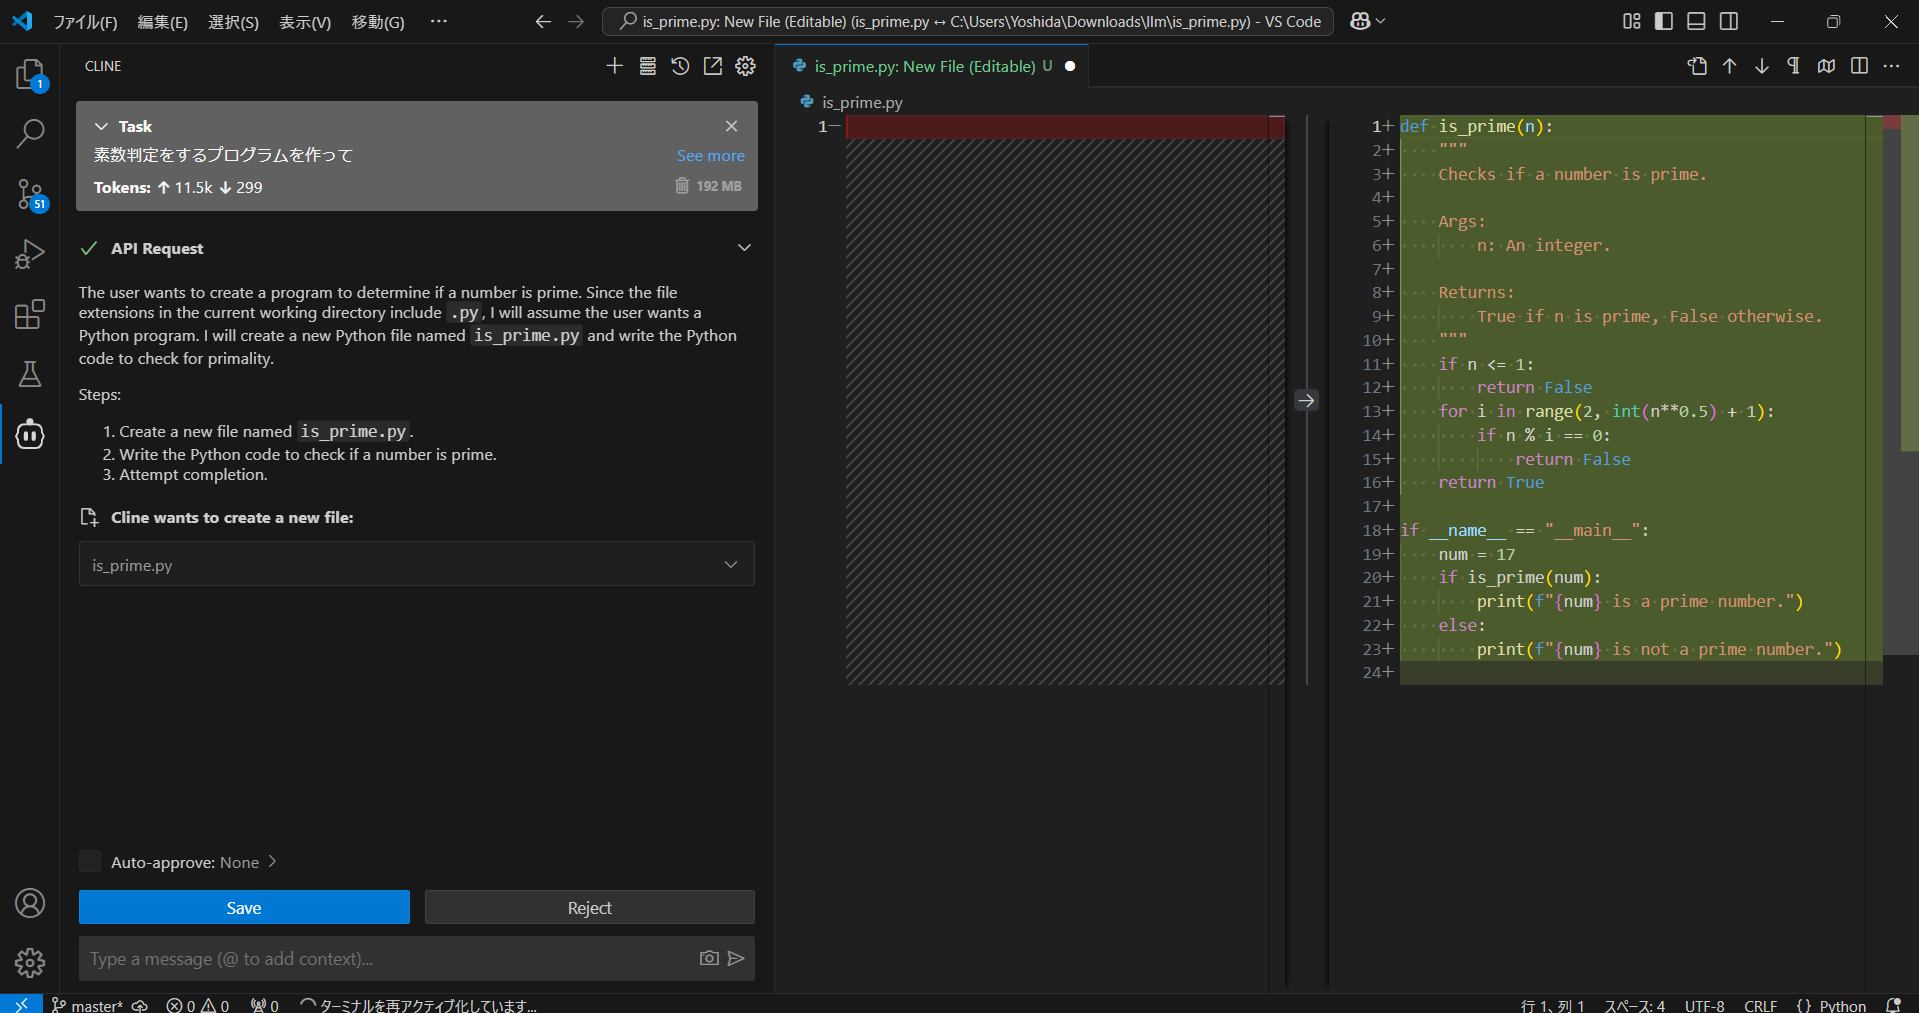Open Cline in editor popout icon
This screenshot has height=1013, width=1919.
[x=713, y=66]
